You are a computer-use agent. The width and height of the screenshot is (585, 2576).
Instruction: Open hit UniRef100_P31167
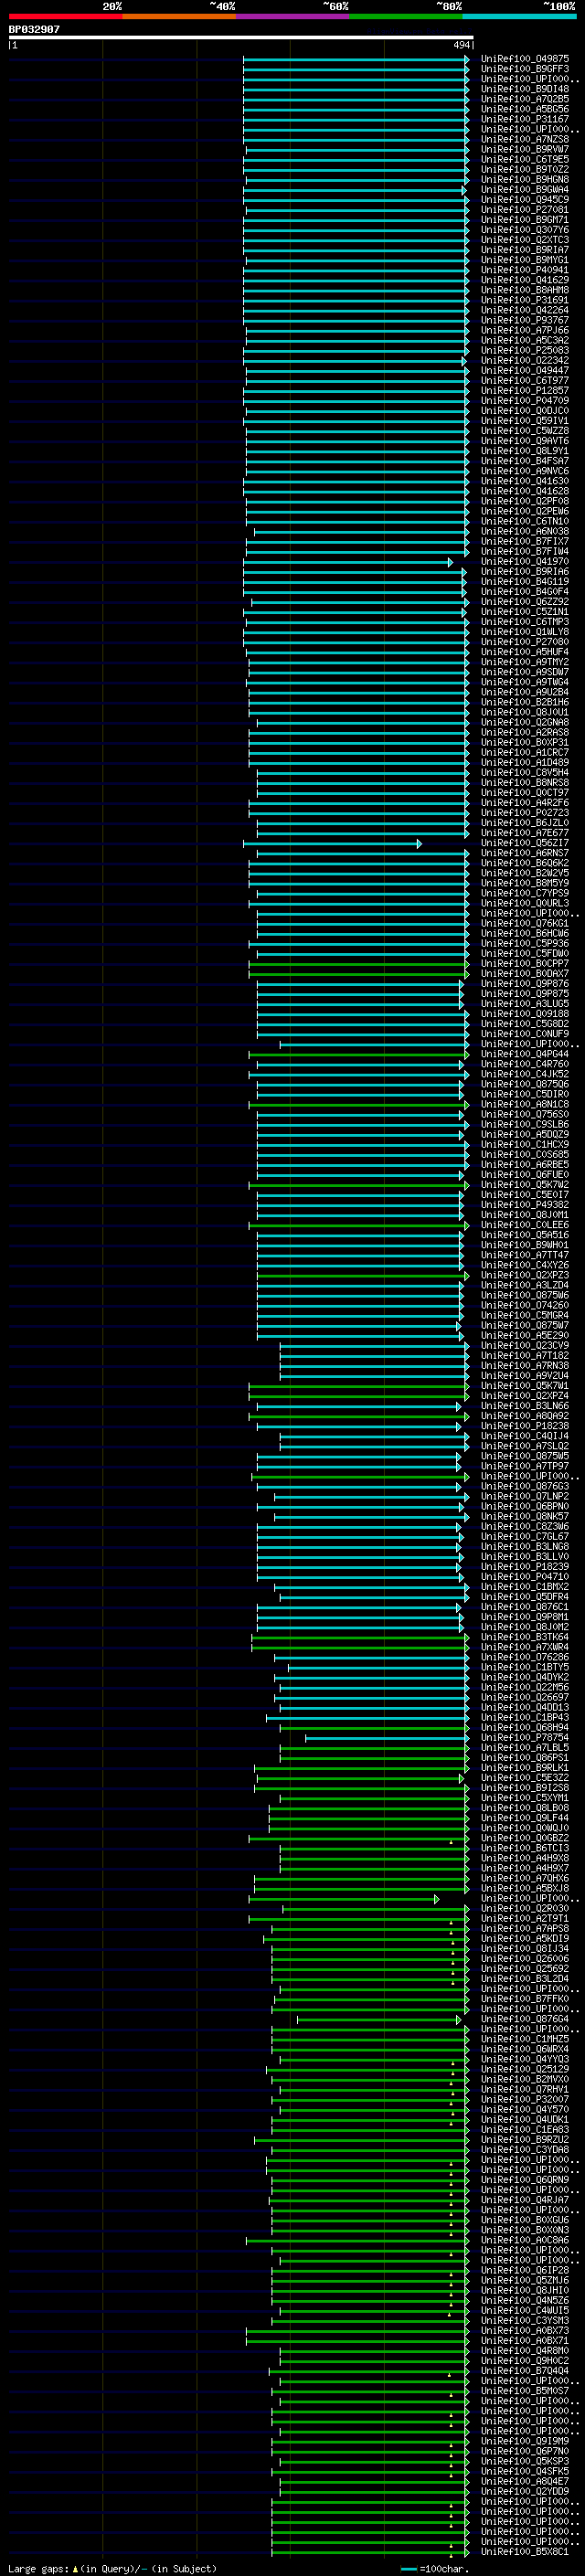[x=525, y=119]
